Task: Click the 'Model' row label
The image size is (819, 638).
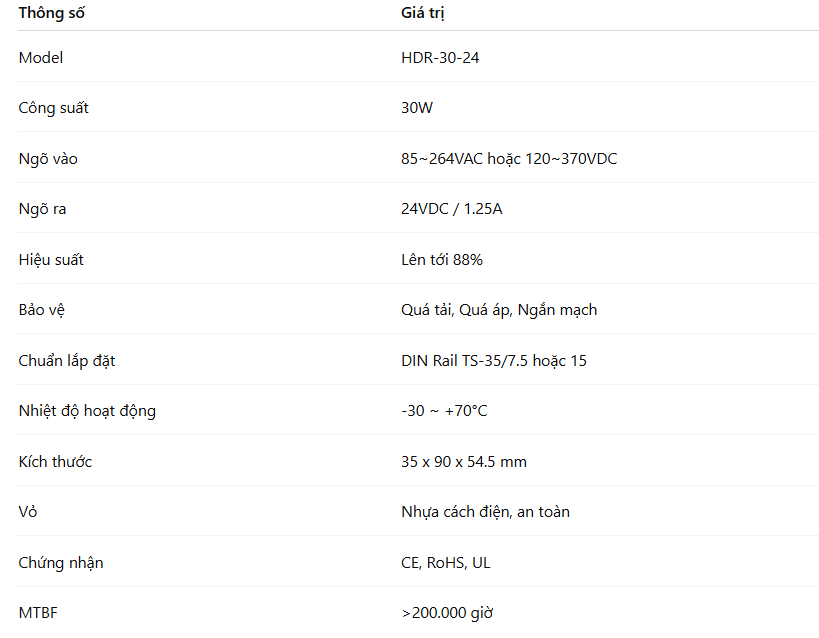Action: coord(41,58)
